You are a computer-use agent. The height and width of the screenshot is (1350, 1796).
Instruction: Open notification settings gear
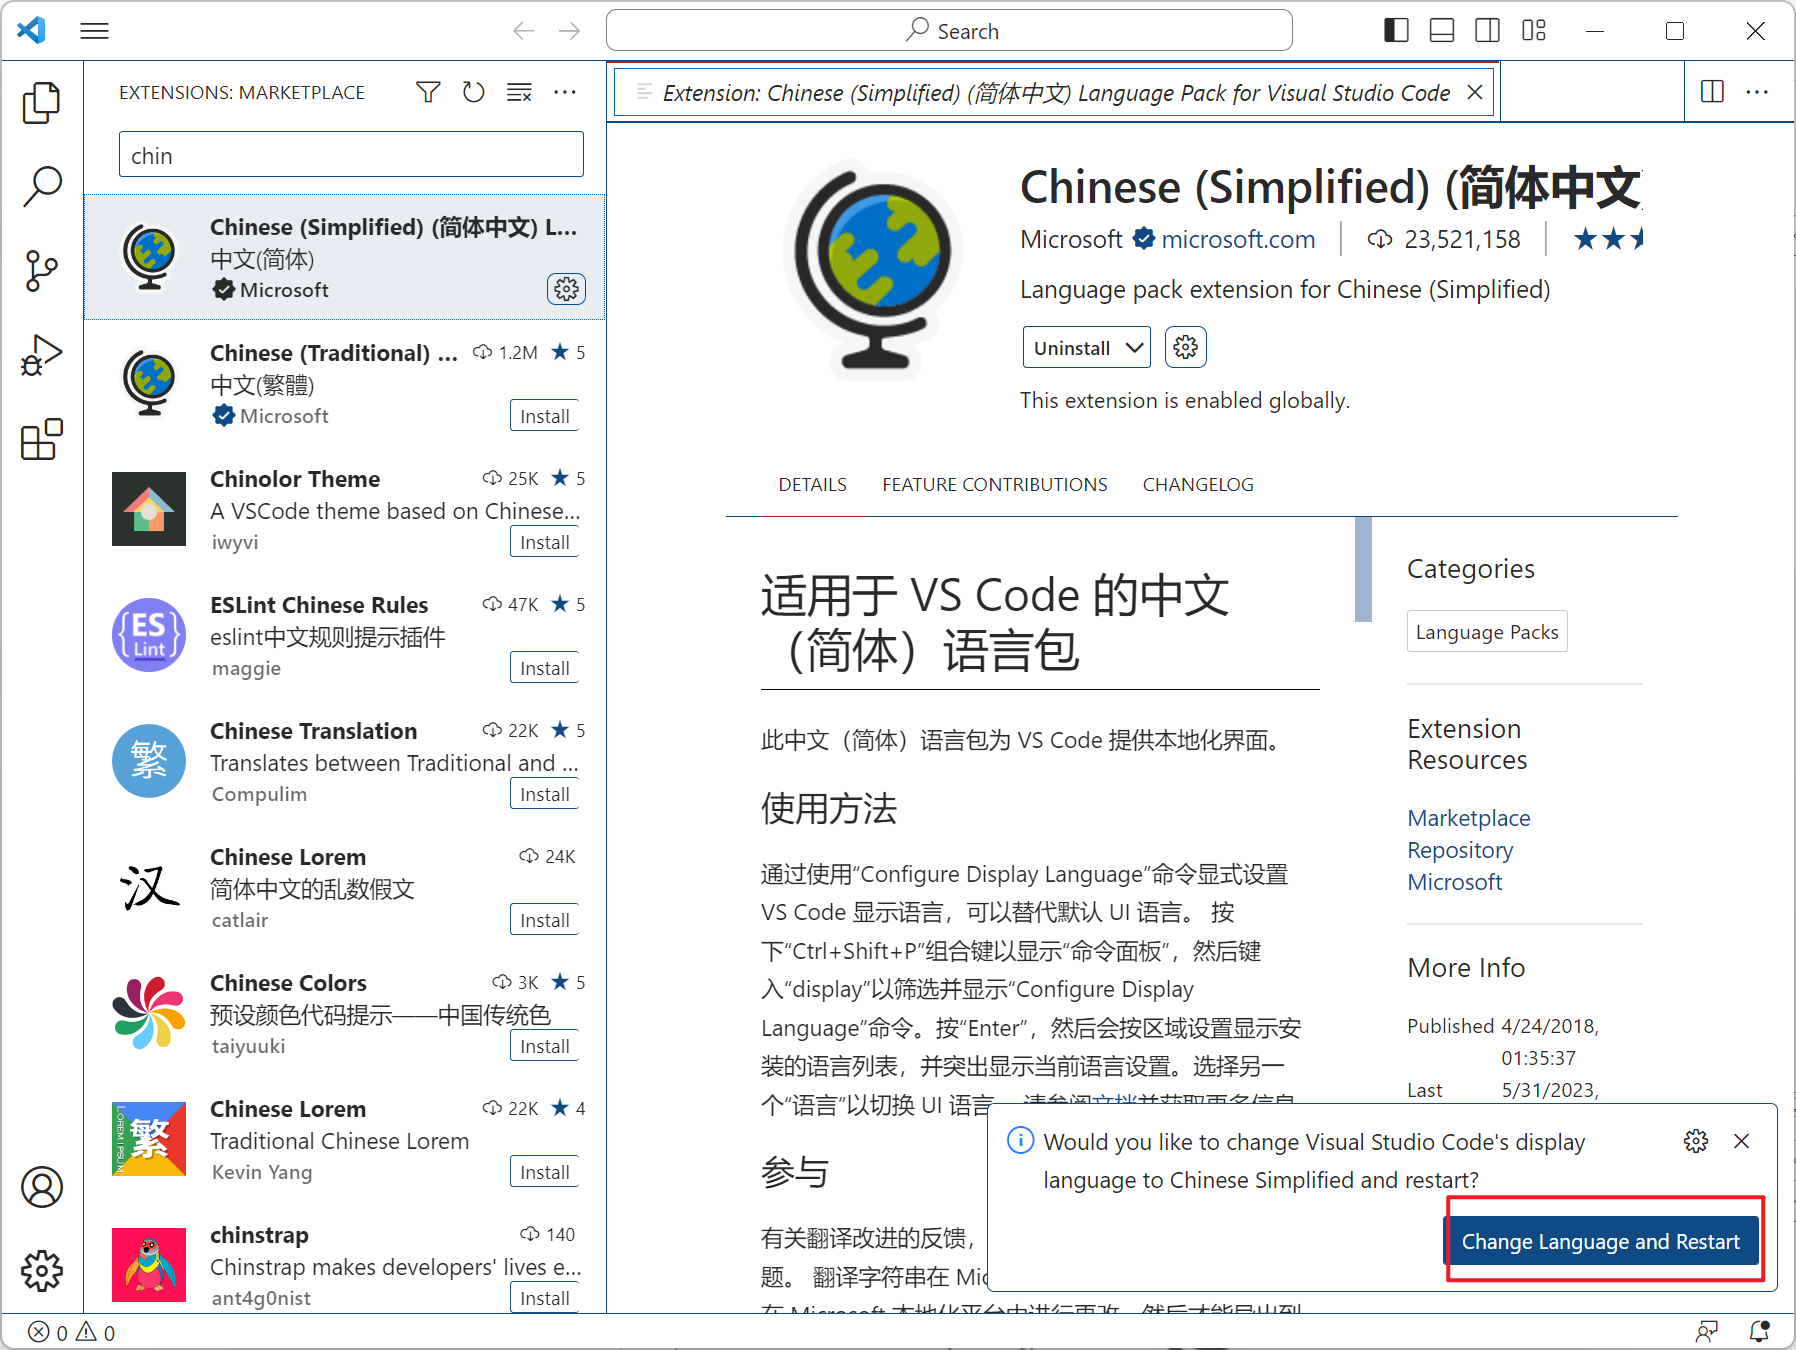(x=1696, y=1141)
